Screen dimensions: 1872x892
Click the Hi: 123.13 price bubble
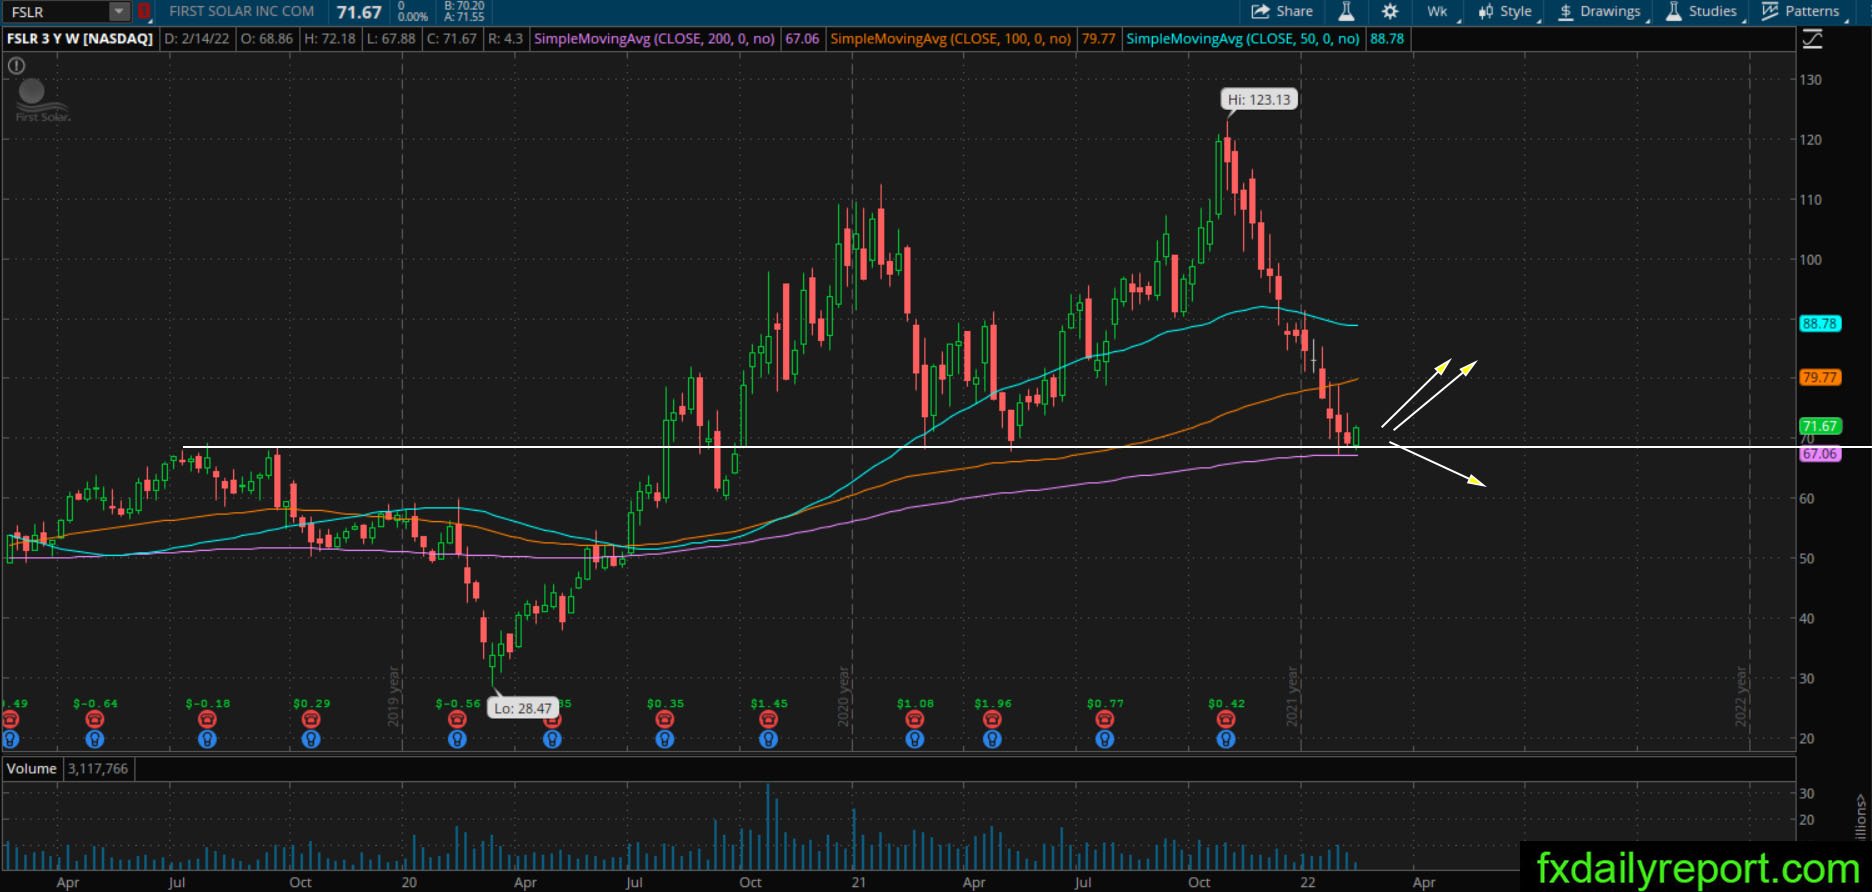(x=1259, y=100)
